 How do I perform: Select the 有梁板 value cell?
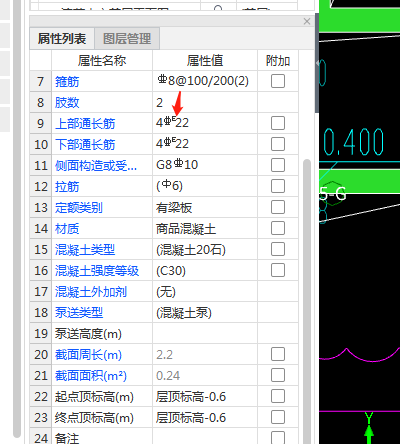[x=205, y=207]
